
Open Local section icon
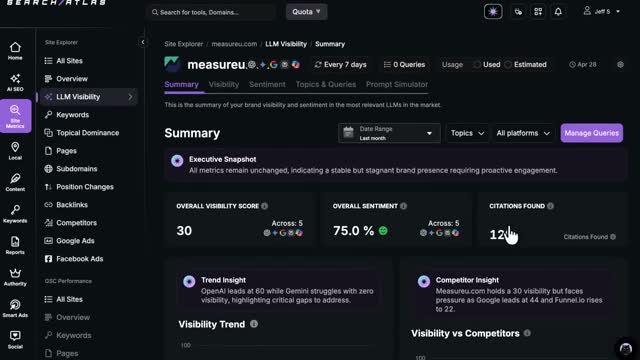[x=15, y=151]
